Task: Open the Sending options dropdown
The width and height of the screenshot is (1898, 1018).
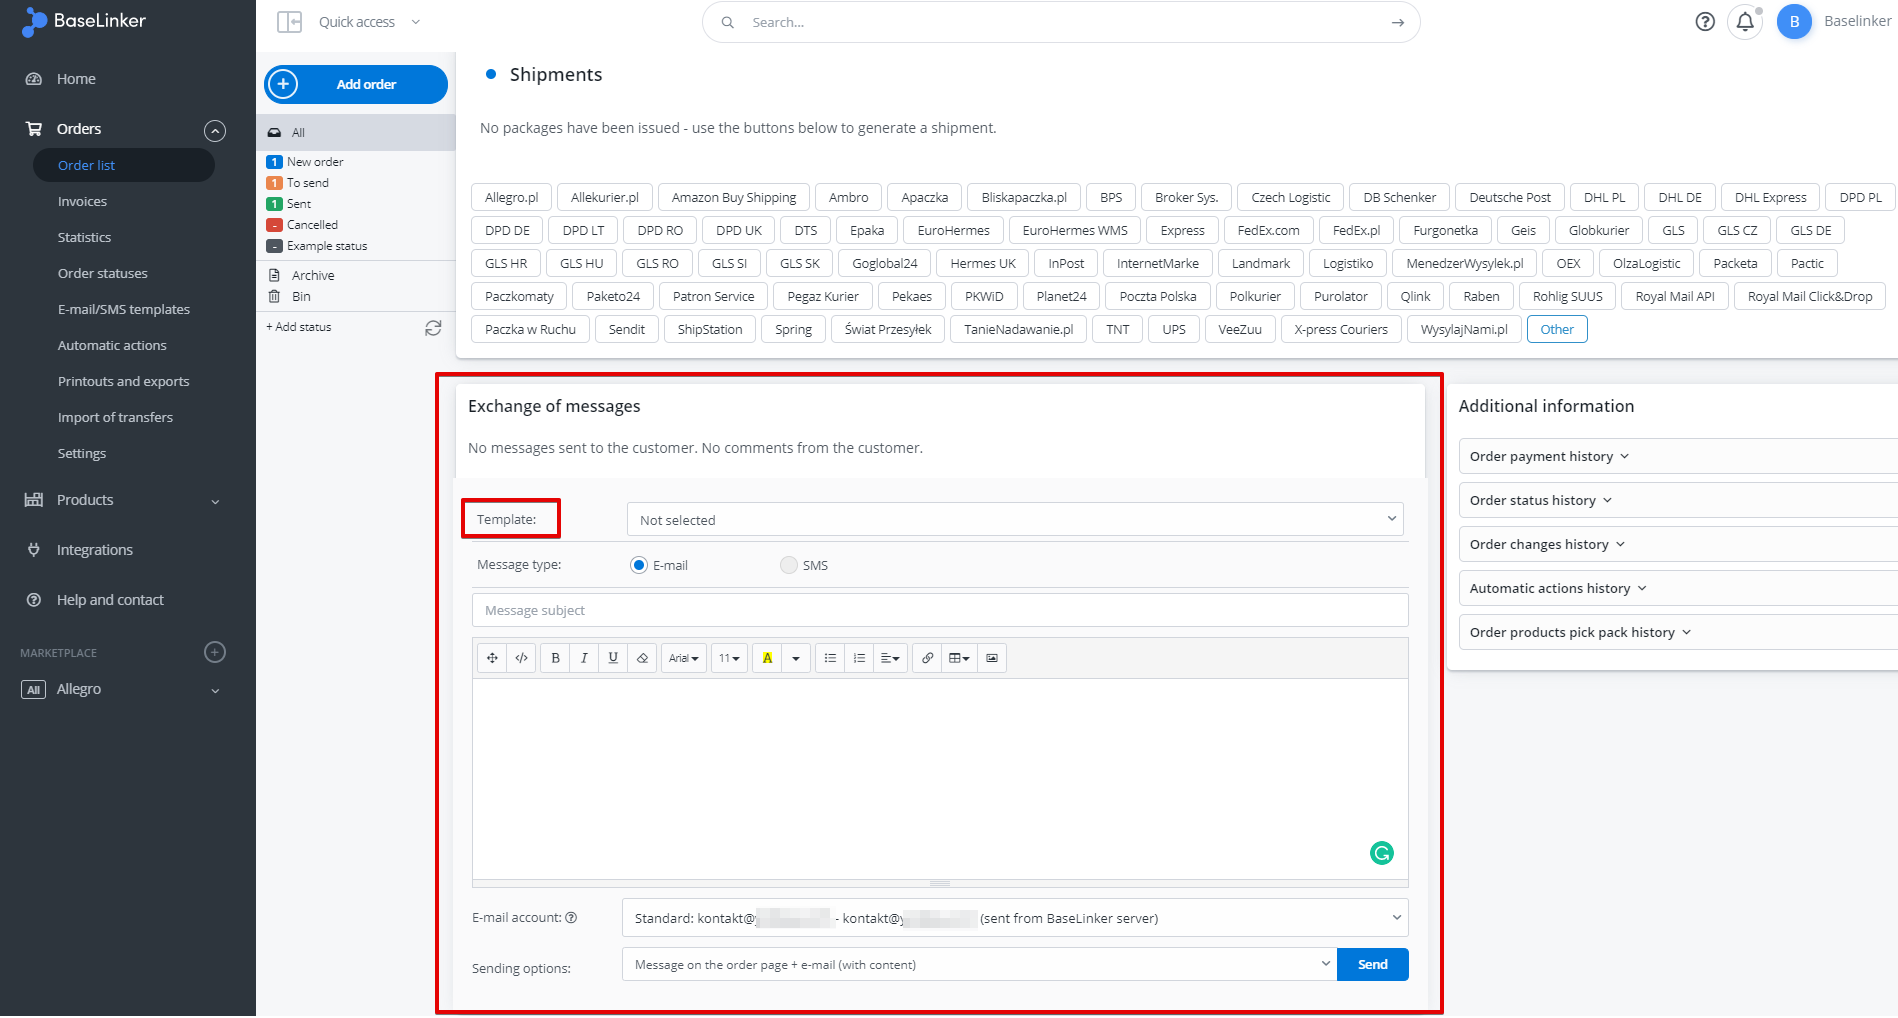Action: 979,965
